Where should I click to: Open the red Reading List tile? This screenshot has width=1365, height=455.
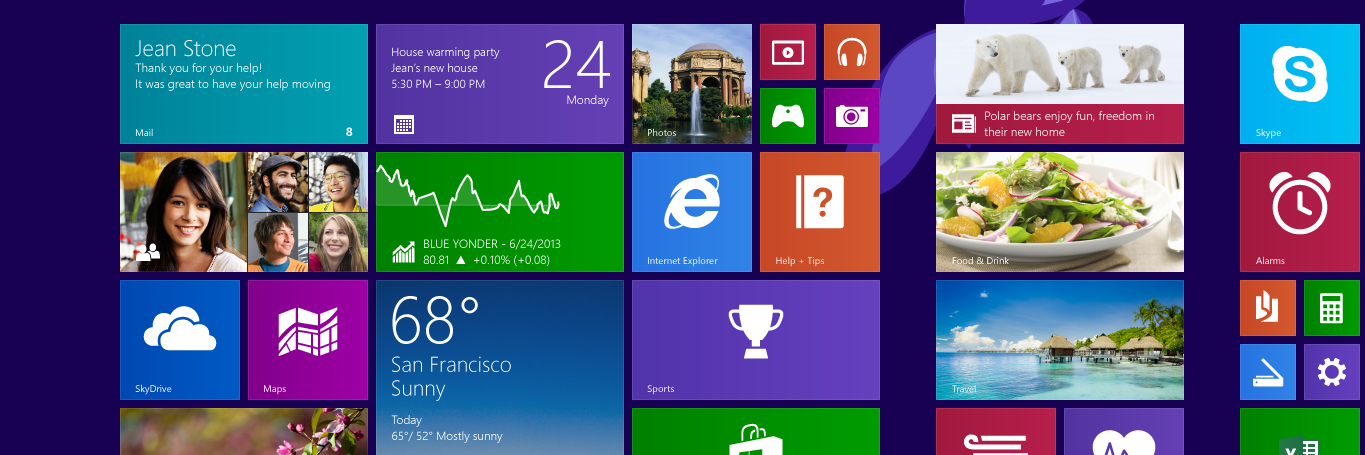996,432
